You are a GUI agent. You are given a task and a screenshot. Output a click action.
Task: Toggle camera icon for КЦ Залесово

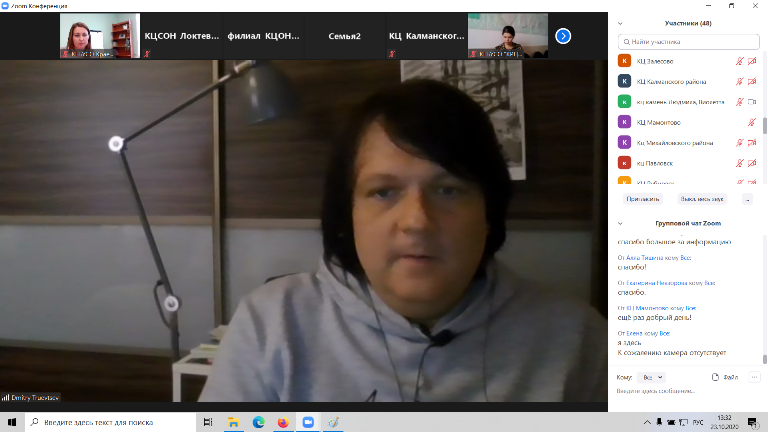point(752,61)
